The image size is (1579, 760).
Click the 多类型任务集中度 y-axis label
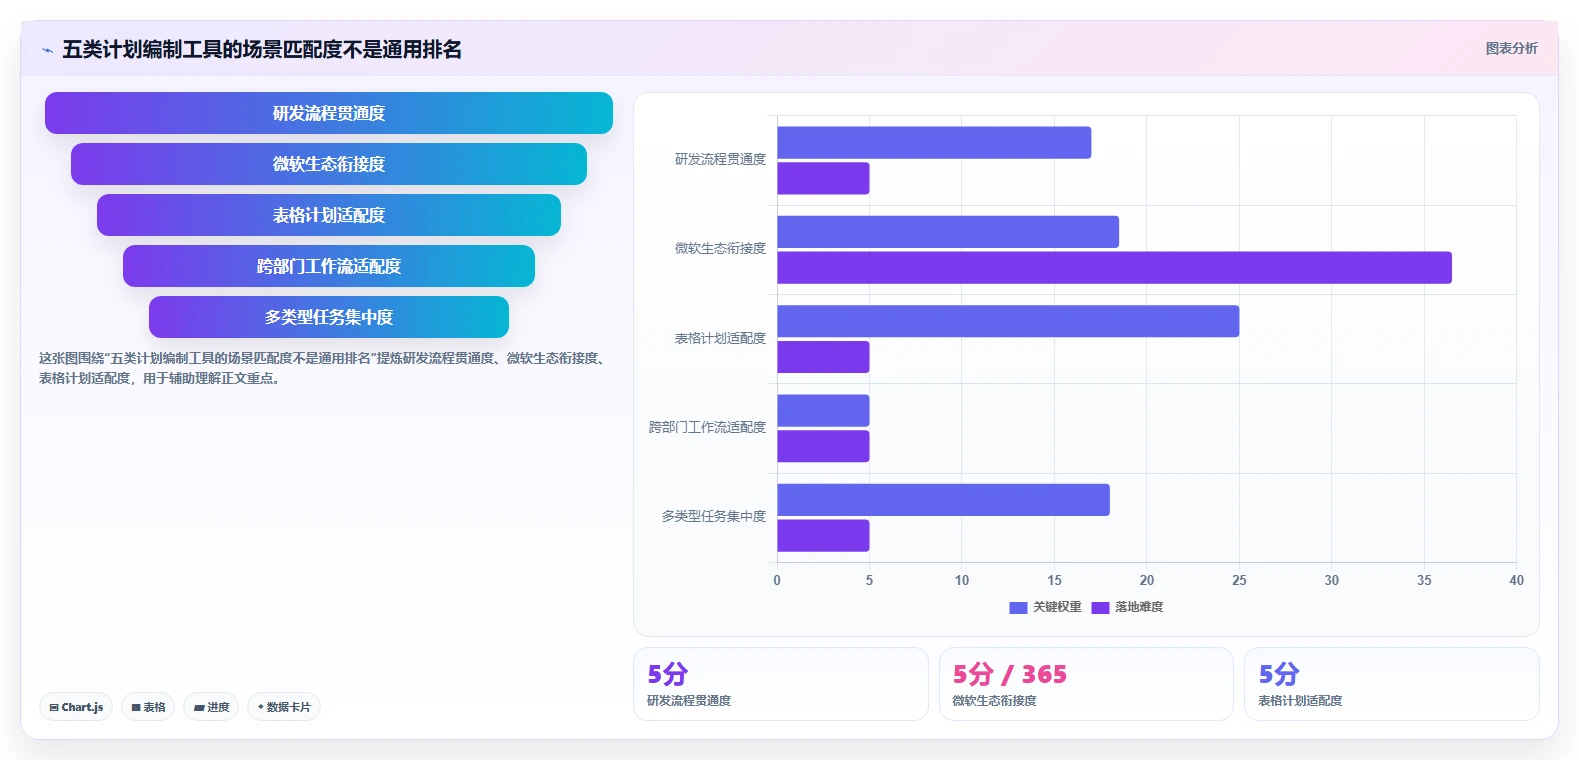714,517
